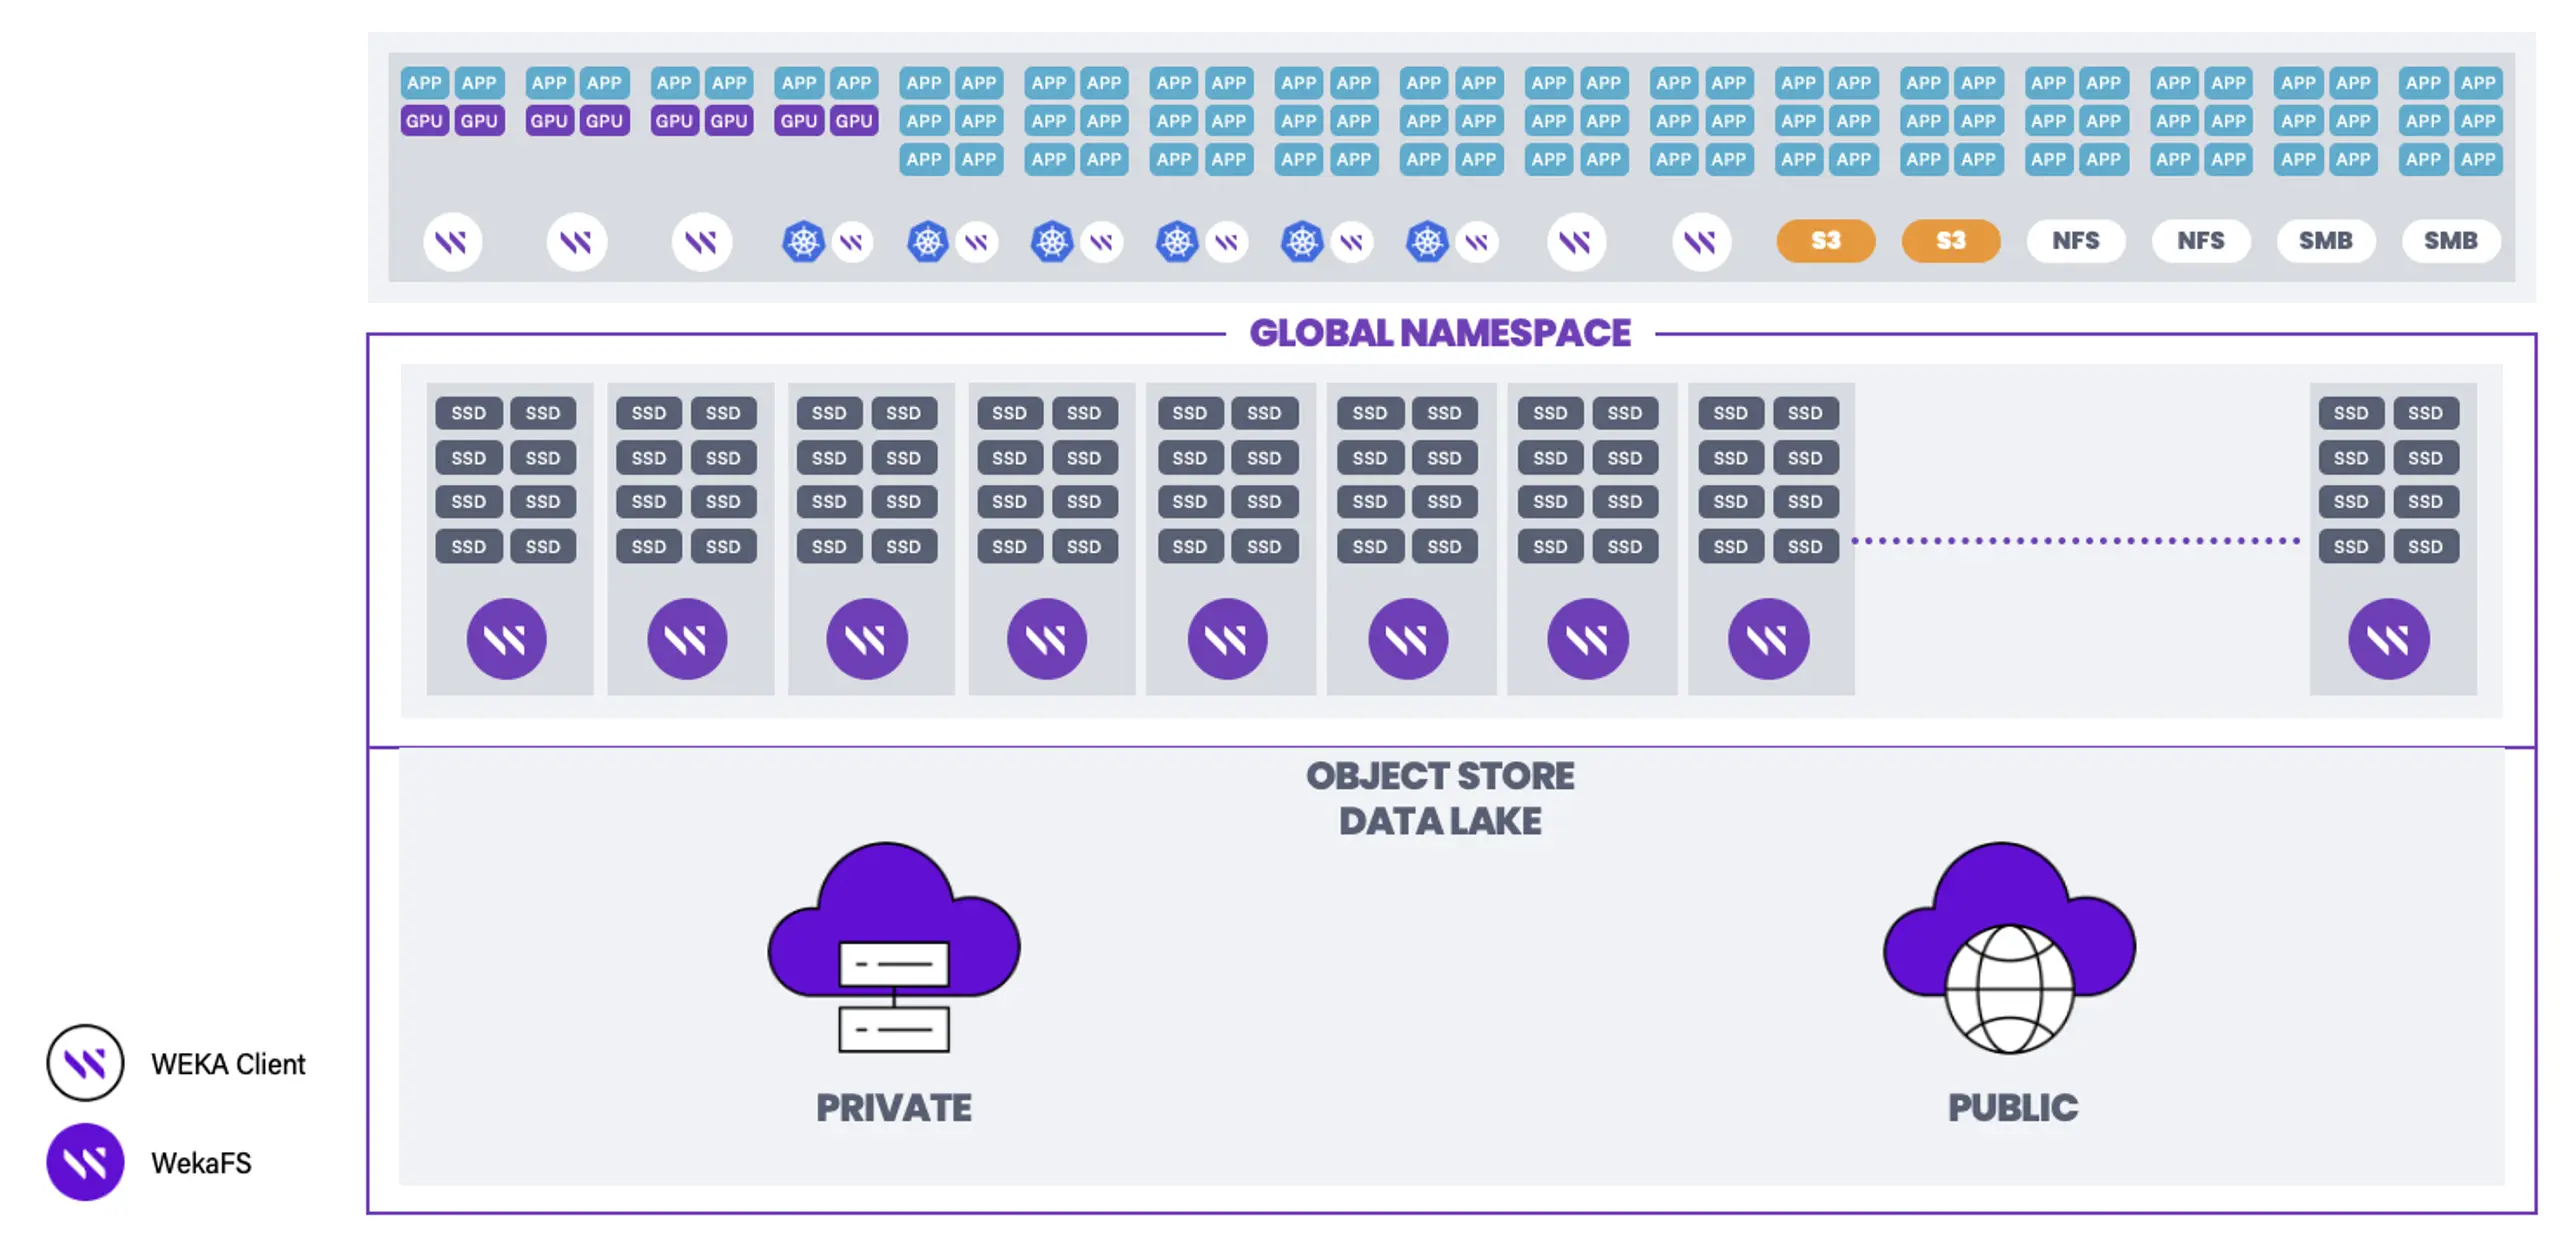Select the public cloud globe icon
Screen dimensions: 2560x1244
click(2008, 946)
